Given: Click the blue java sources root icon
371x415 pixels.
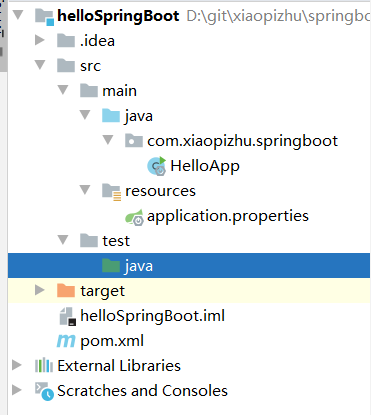Looking at the screenshot, I should pos(111,116).
